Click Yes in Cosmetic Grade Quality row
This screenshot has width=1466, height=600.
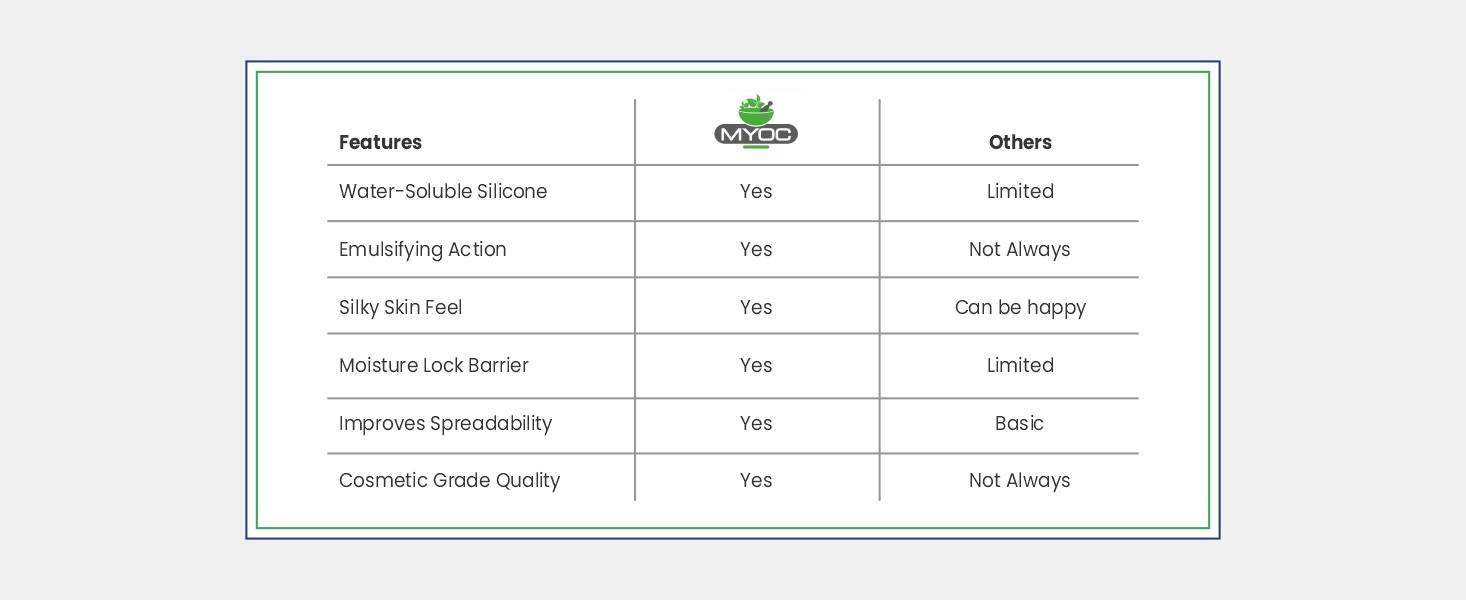[x=756, y=481]
